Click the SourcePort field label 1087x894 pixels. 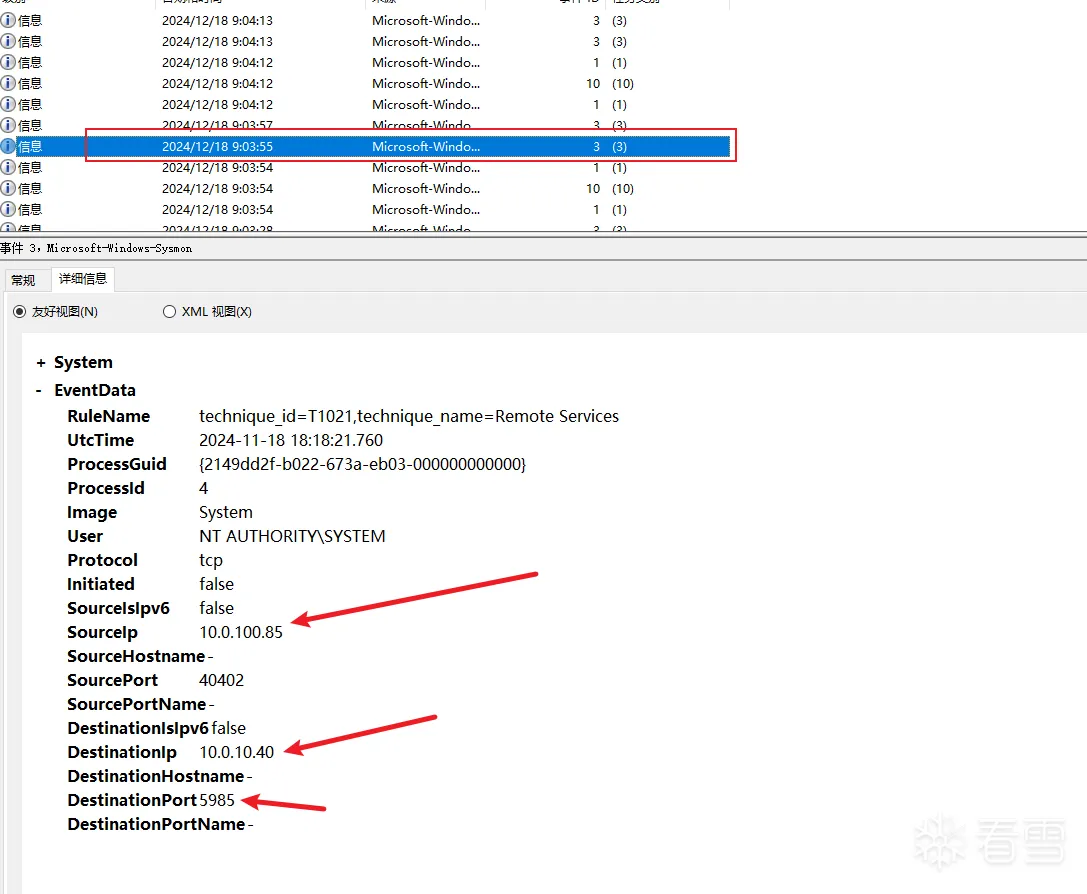click(113, 680)
